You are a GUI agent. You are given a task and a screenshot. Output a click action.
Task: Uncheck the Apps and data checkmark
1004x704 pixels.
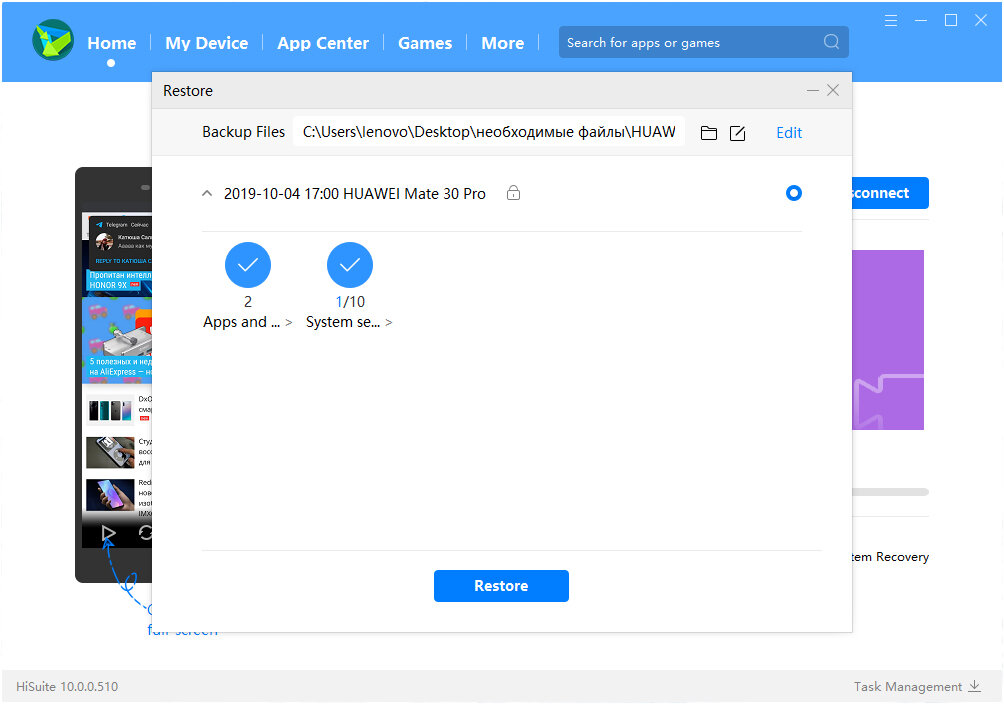(248, 265)
